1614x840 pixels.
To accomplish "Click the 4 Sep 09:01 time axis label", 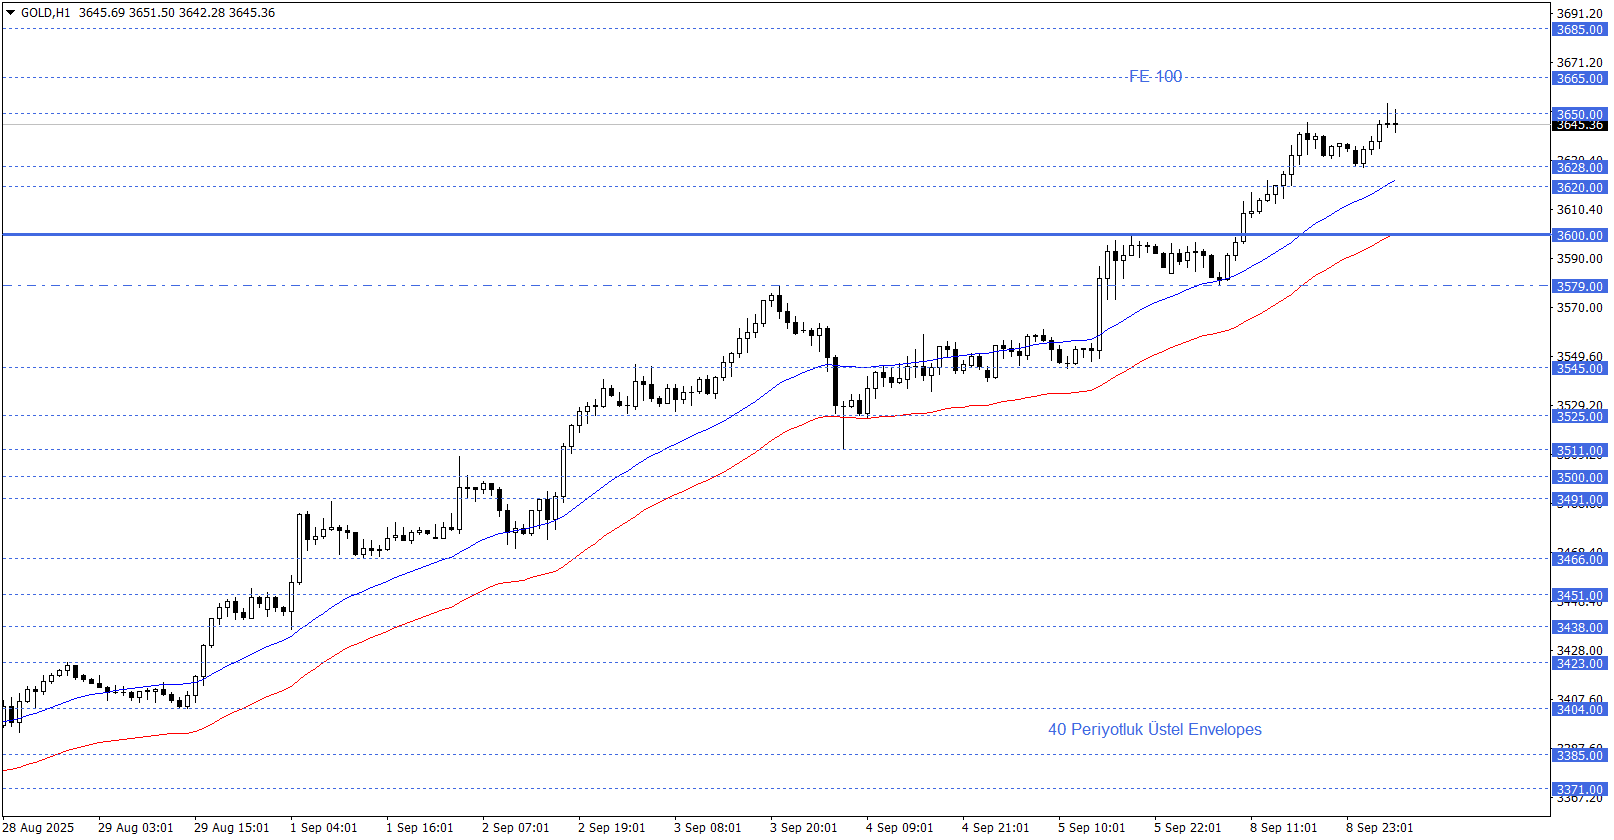I will (899, 827).
